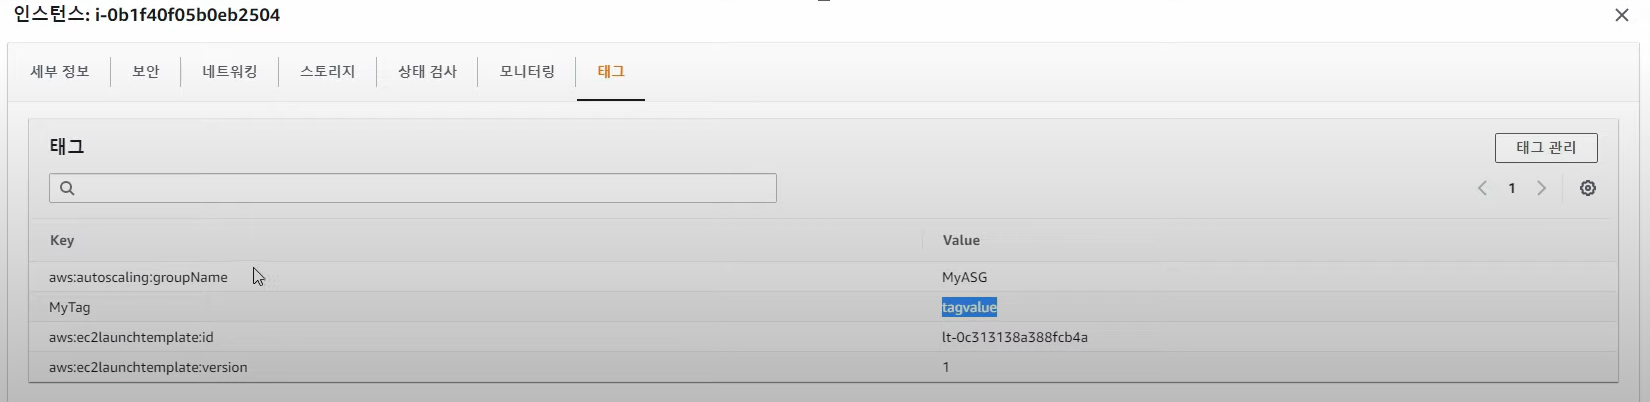The width and height of the screenshot is (1650, 402).
Task: Sort by the Key column header
Action: pyautogui.click(x=62, y=240)
